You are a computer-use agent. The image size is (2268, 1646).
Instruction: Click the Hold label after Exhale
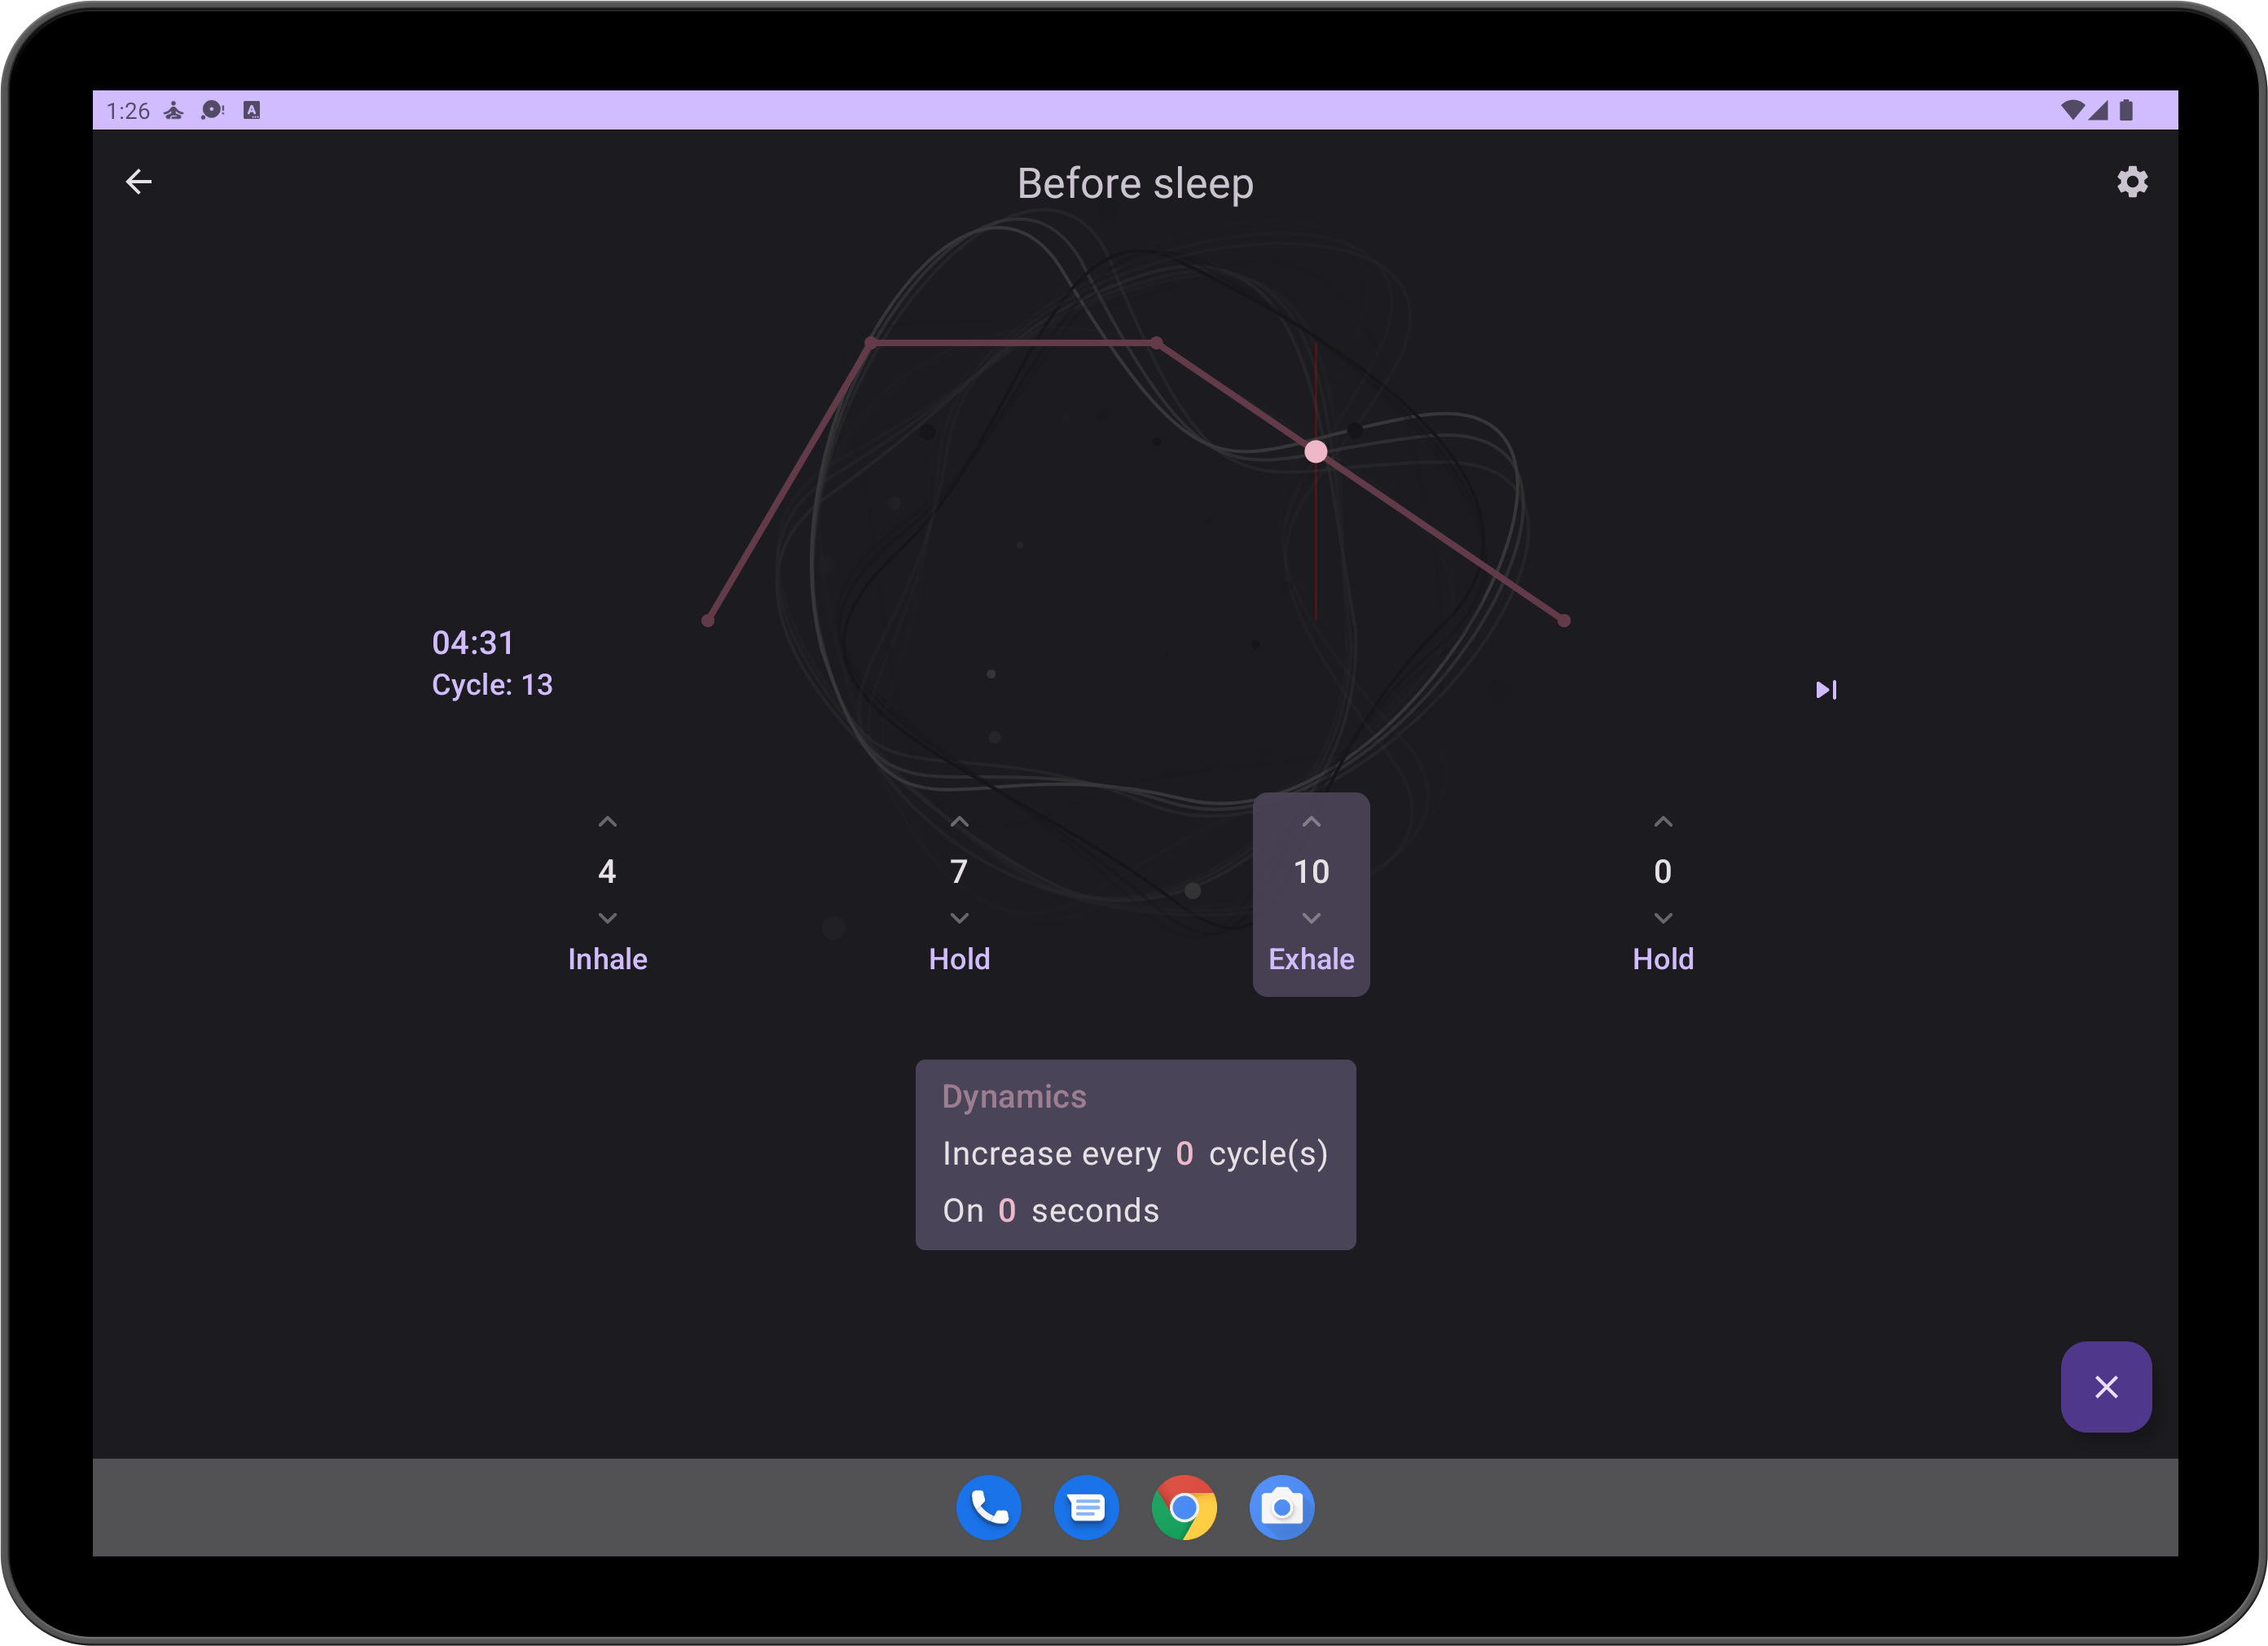1663,959
